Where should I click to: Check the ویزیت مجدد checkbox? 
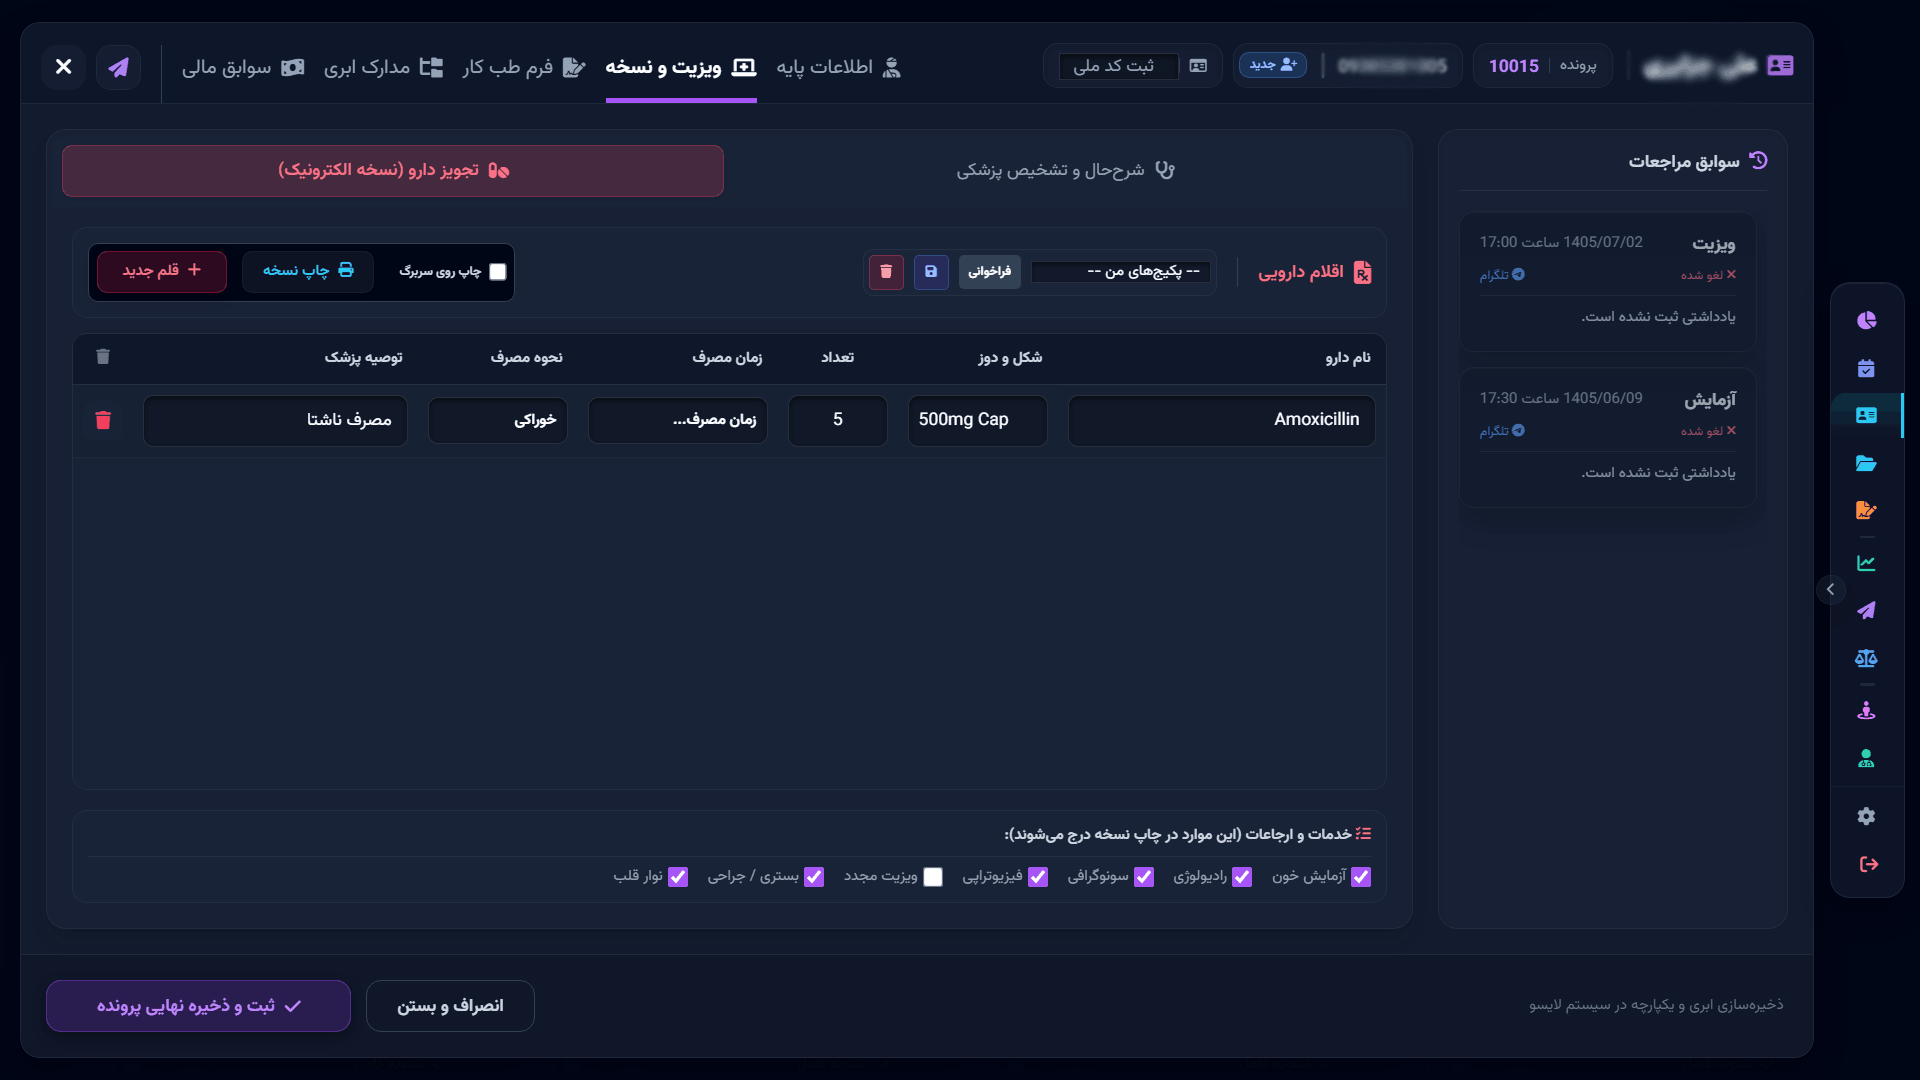coord(933,877)
